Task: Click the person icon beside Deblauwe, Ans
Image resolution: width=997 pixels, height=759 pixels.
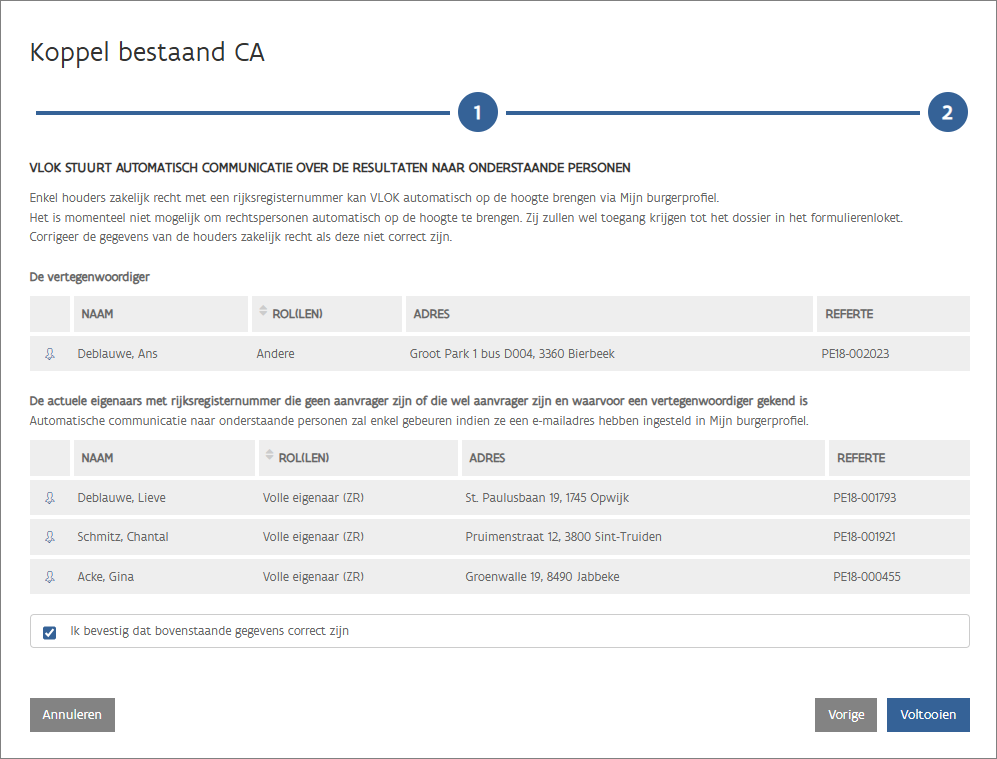Action: (50, 354)
